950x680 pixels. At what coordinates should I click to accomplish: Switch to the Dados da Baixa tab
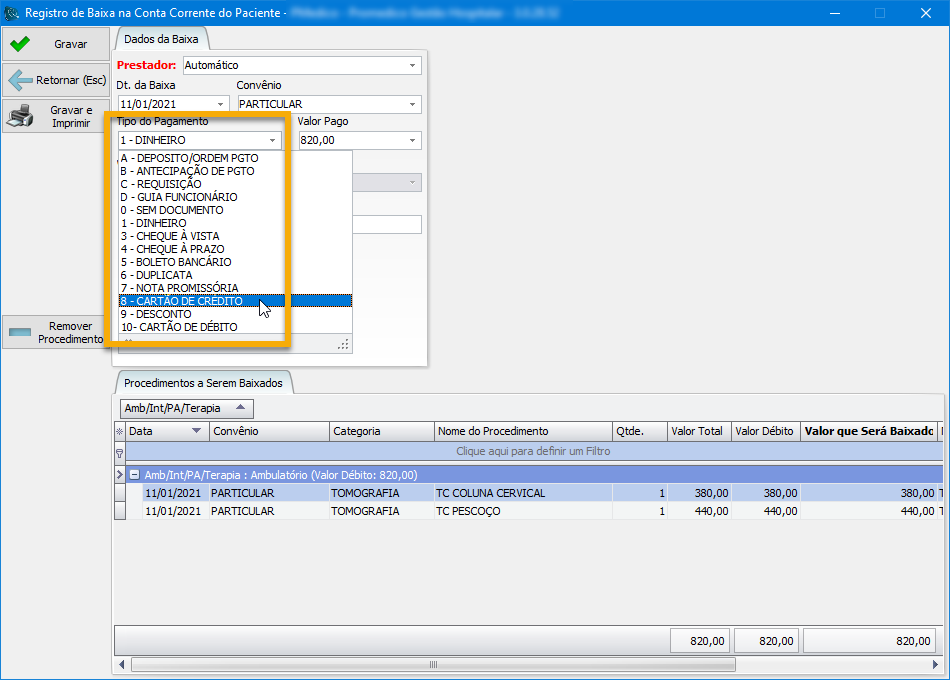(161, 39)
